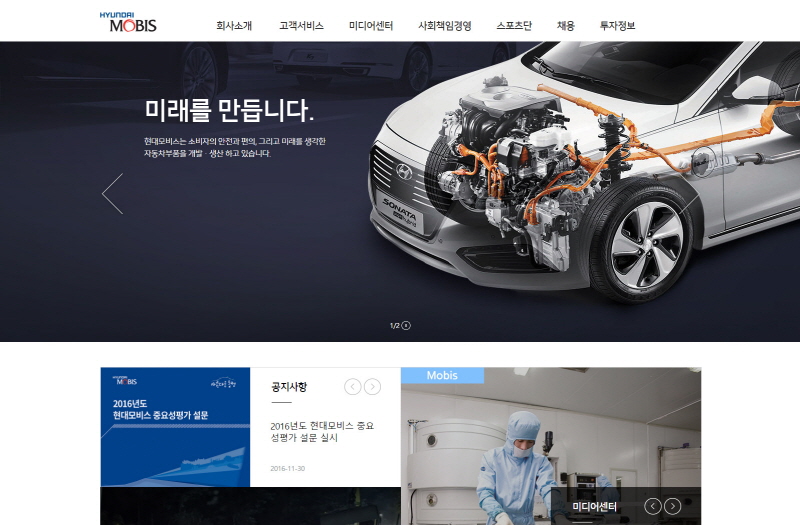Show next 공지사항 notice

(x=372, y=387)
